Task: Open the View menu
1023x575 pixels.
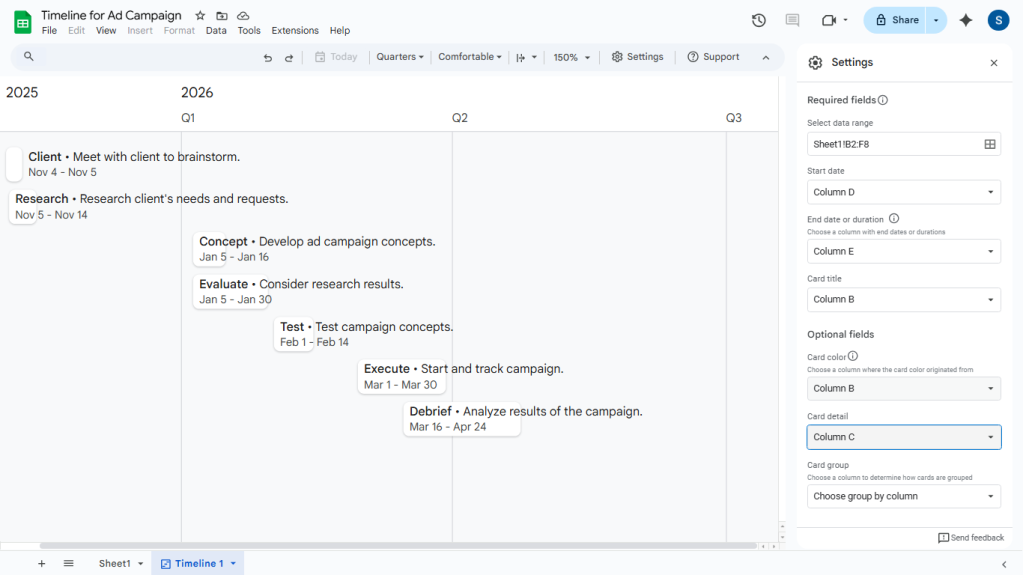Action: coord(106,31)
